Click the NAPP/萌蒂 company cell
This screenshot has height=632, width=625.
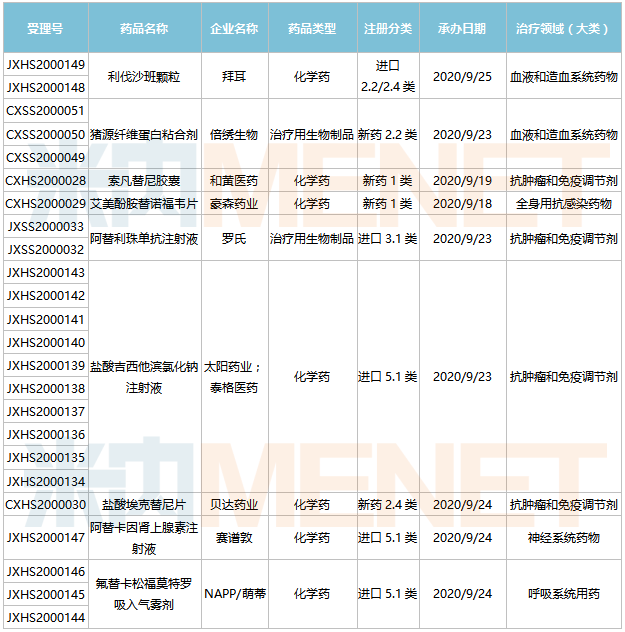pos(234,594)
